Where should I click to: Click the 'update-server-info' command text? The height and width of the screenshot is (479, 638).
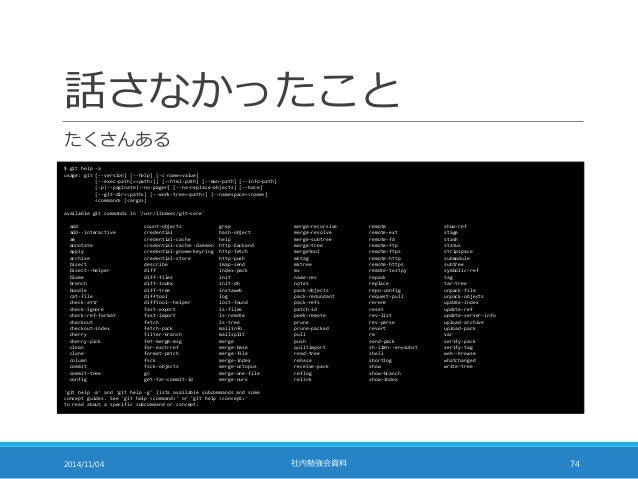tap(470, 316)
